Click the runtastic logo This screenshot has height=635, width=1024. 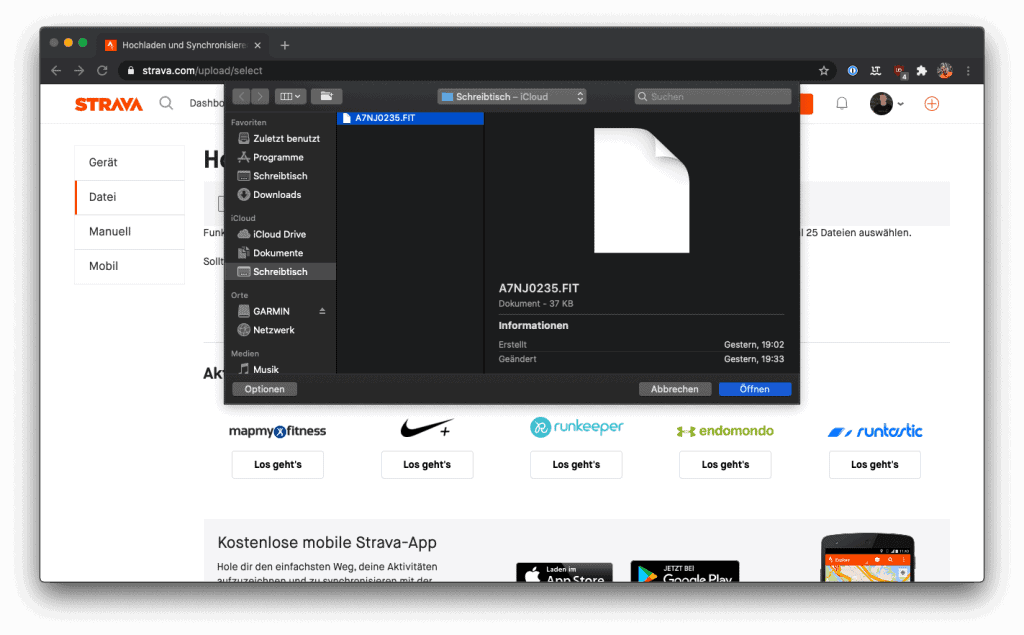point(875,431)
